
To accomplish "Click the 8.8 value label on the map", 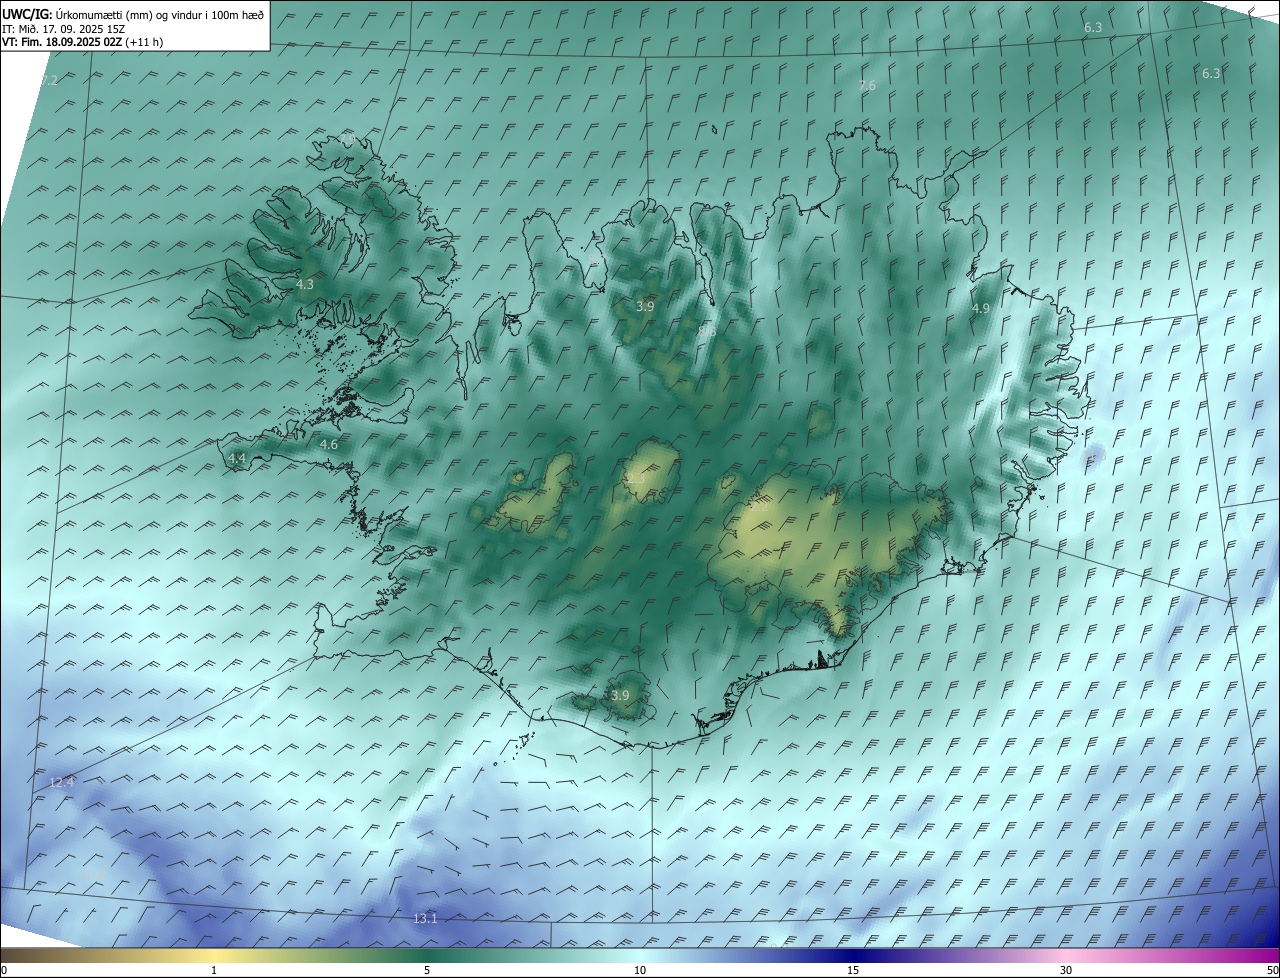I will pyautogui.click(x=707, y=331).
